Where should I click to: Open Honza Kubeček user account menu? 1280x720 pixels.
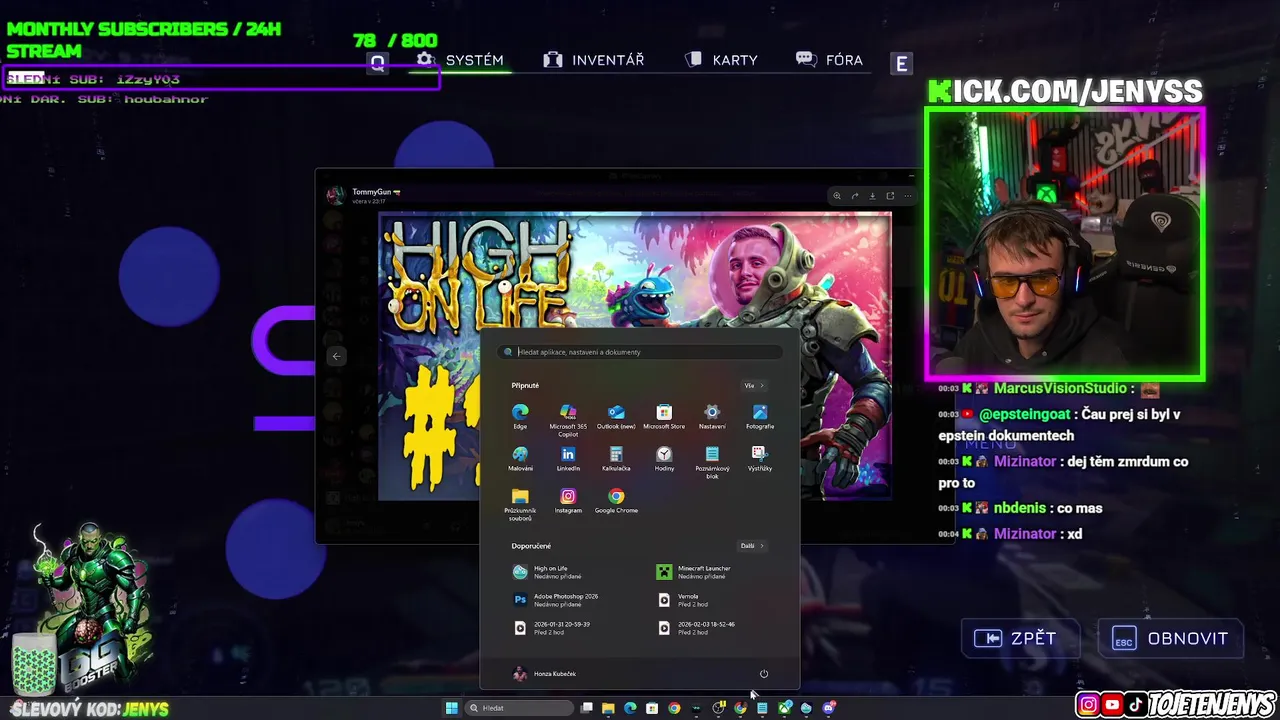click(x=544, y=674)
